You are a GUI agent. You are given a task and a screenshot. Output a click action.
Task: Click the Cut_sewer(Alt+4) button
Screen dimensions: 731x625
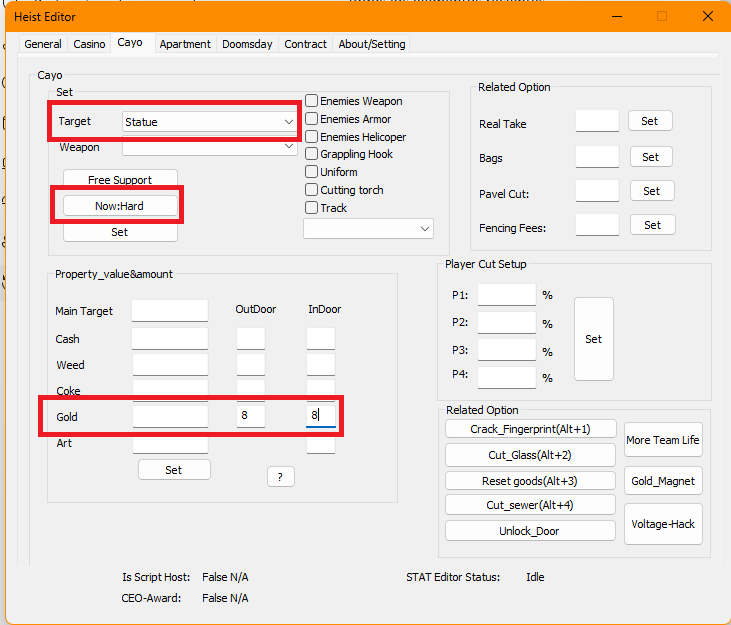[x=531, y=505]
